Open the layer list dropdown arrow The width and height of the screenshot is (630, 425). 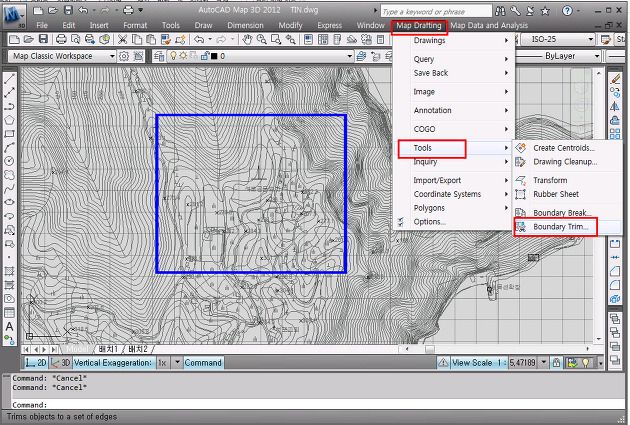(x=350, y=56)
